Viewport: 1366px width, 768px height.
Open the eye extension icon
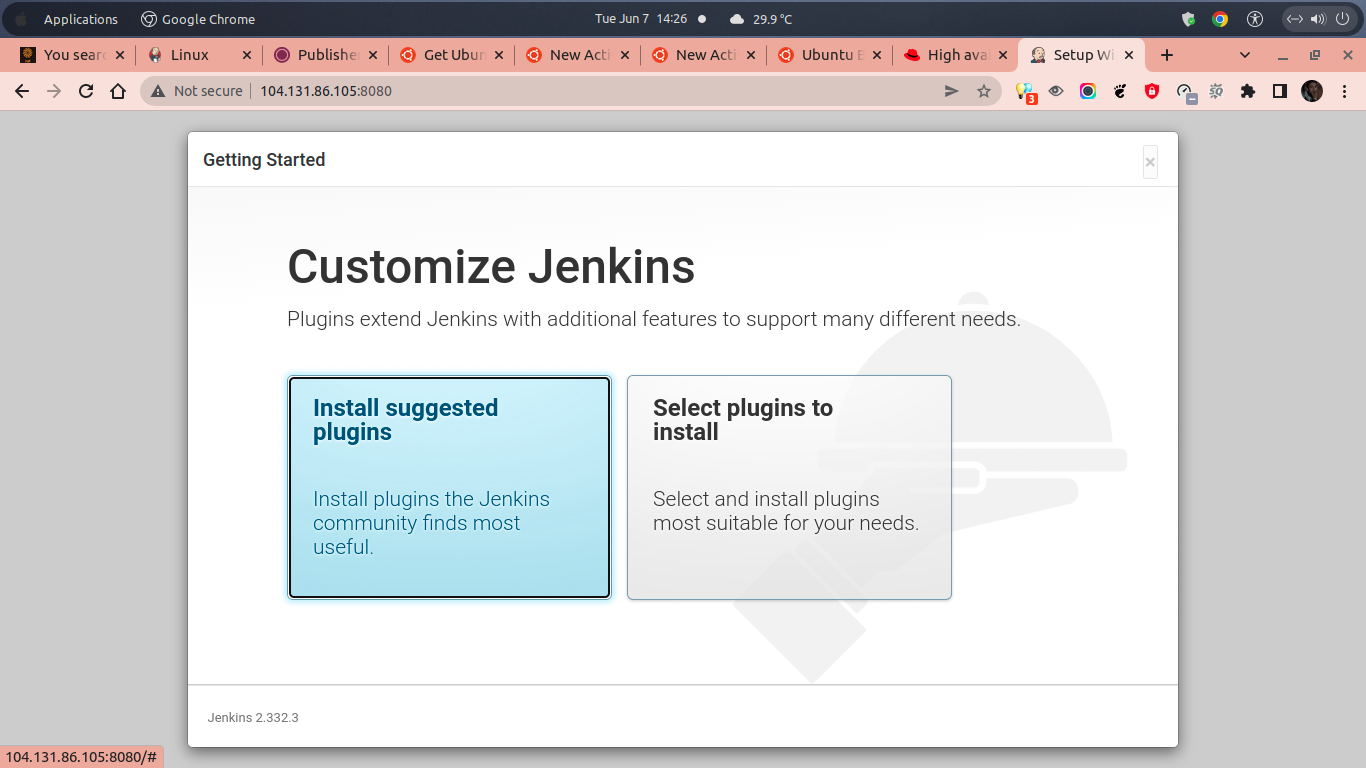[x=1056, y=91]
